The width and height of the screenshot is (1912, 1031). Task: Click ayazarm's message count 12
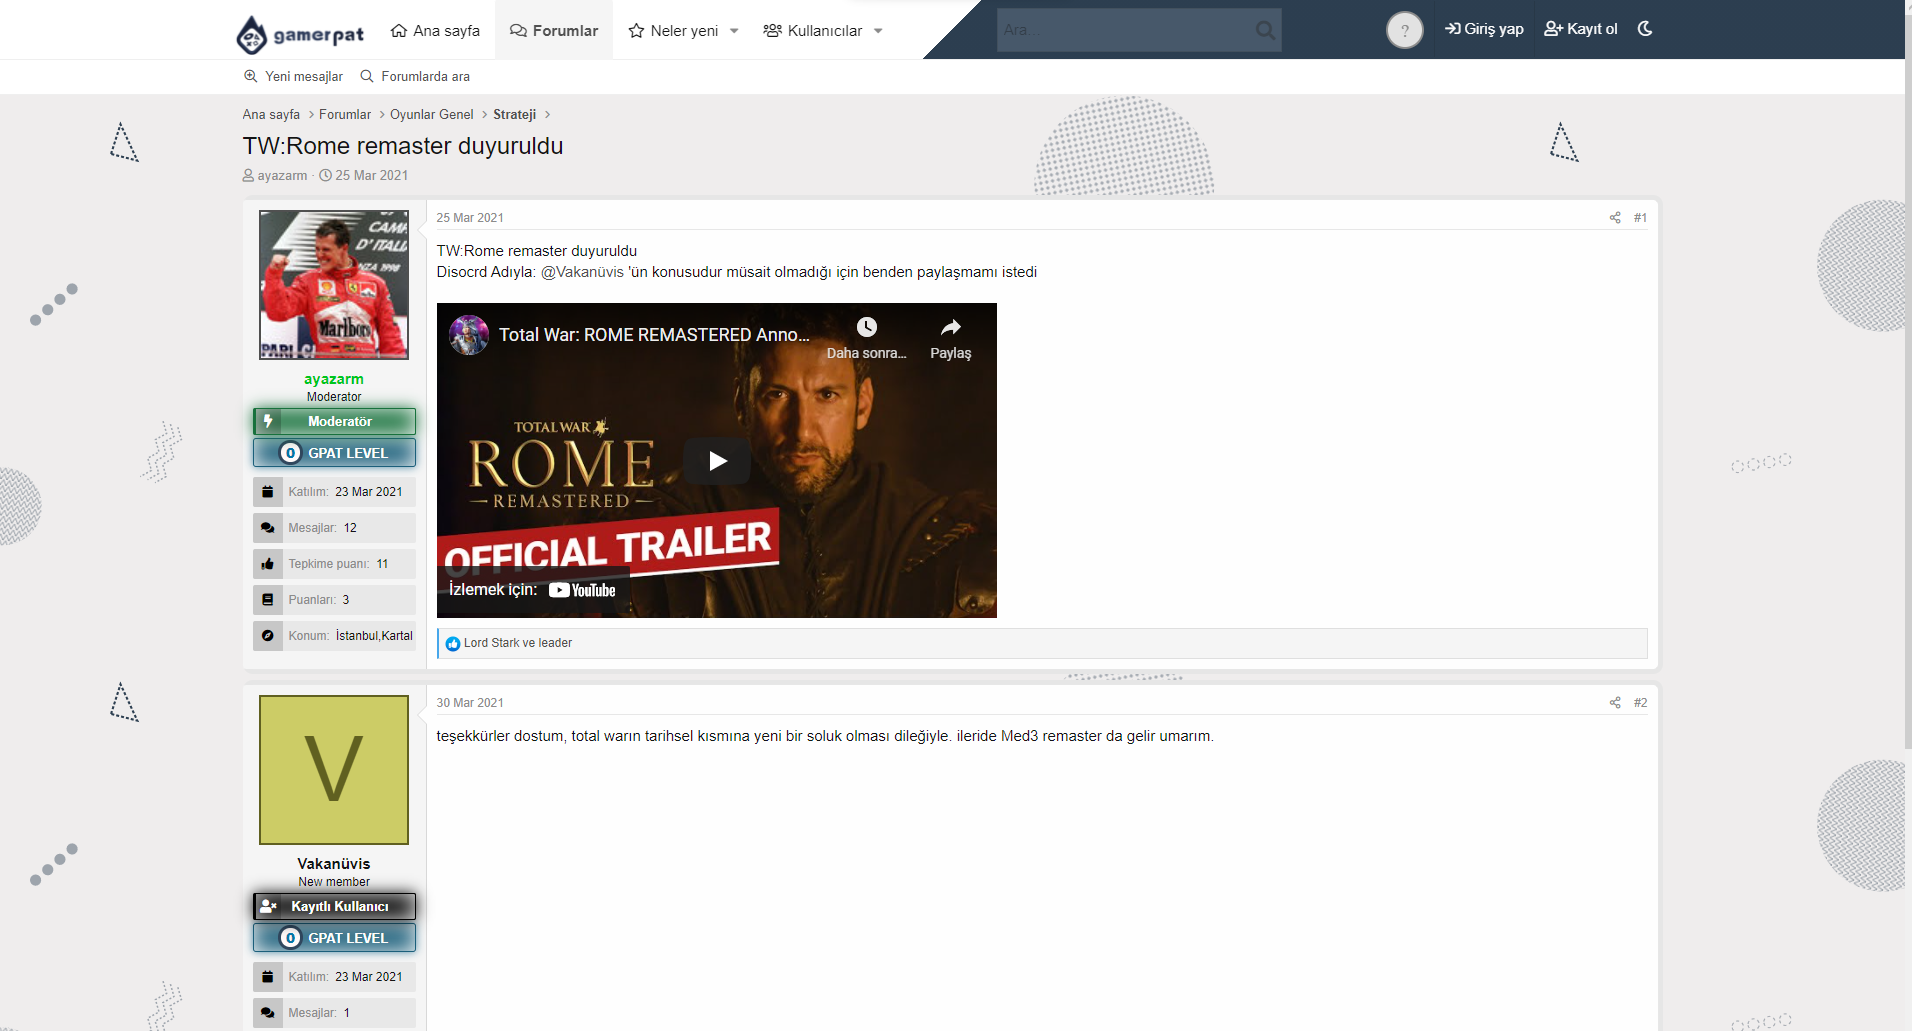click(x=350, y=528)
